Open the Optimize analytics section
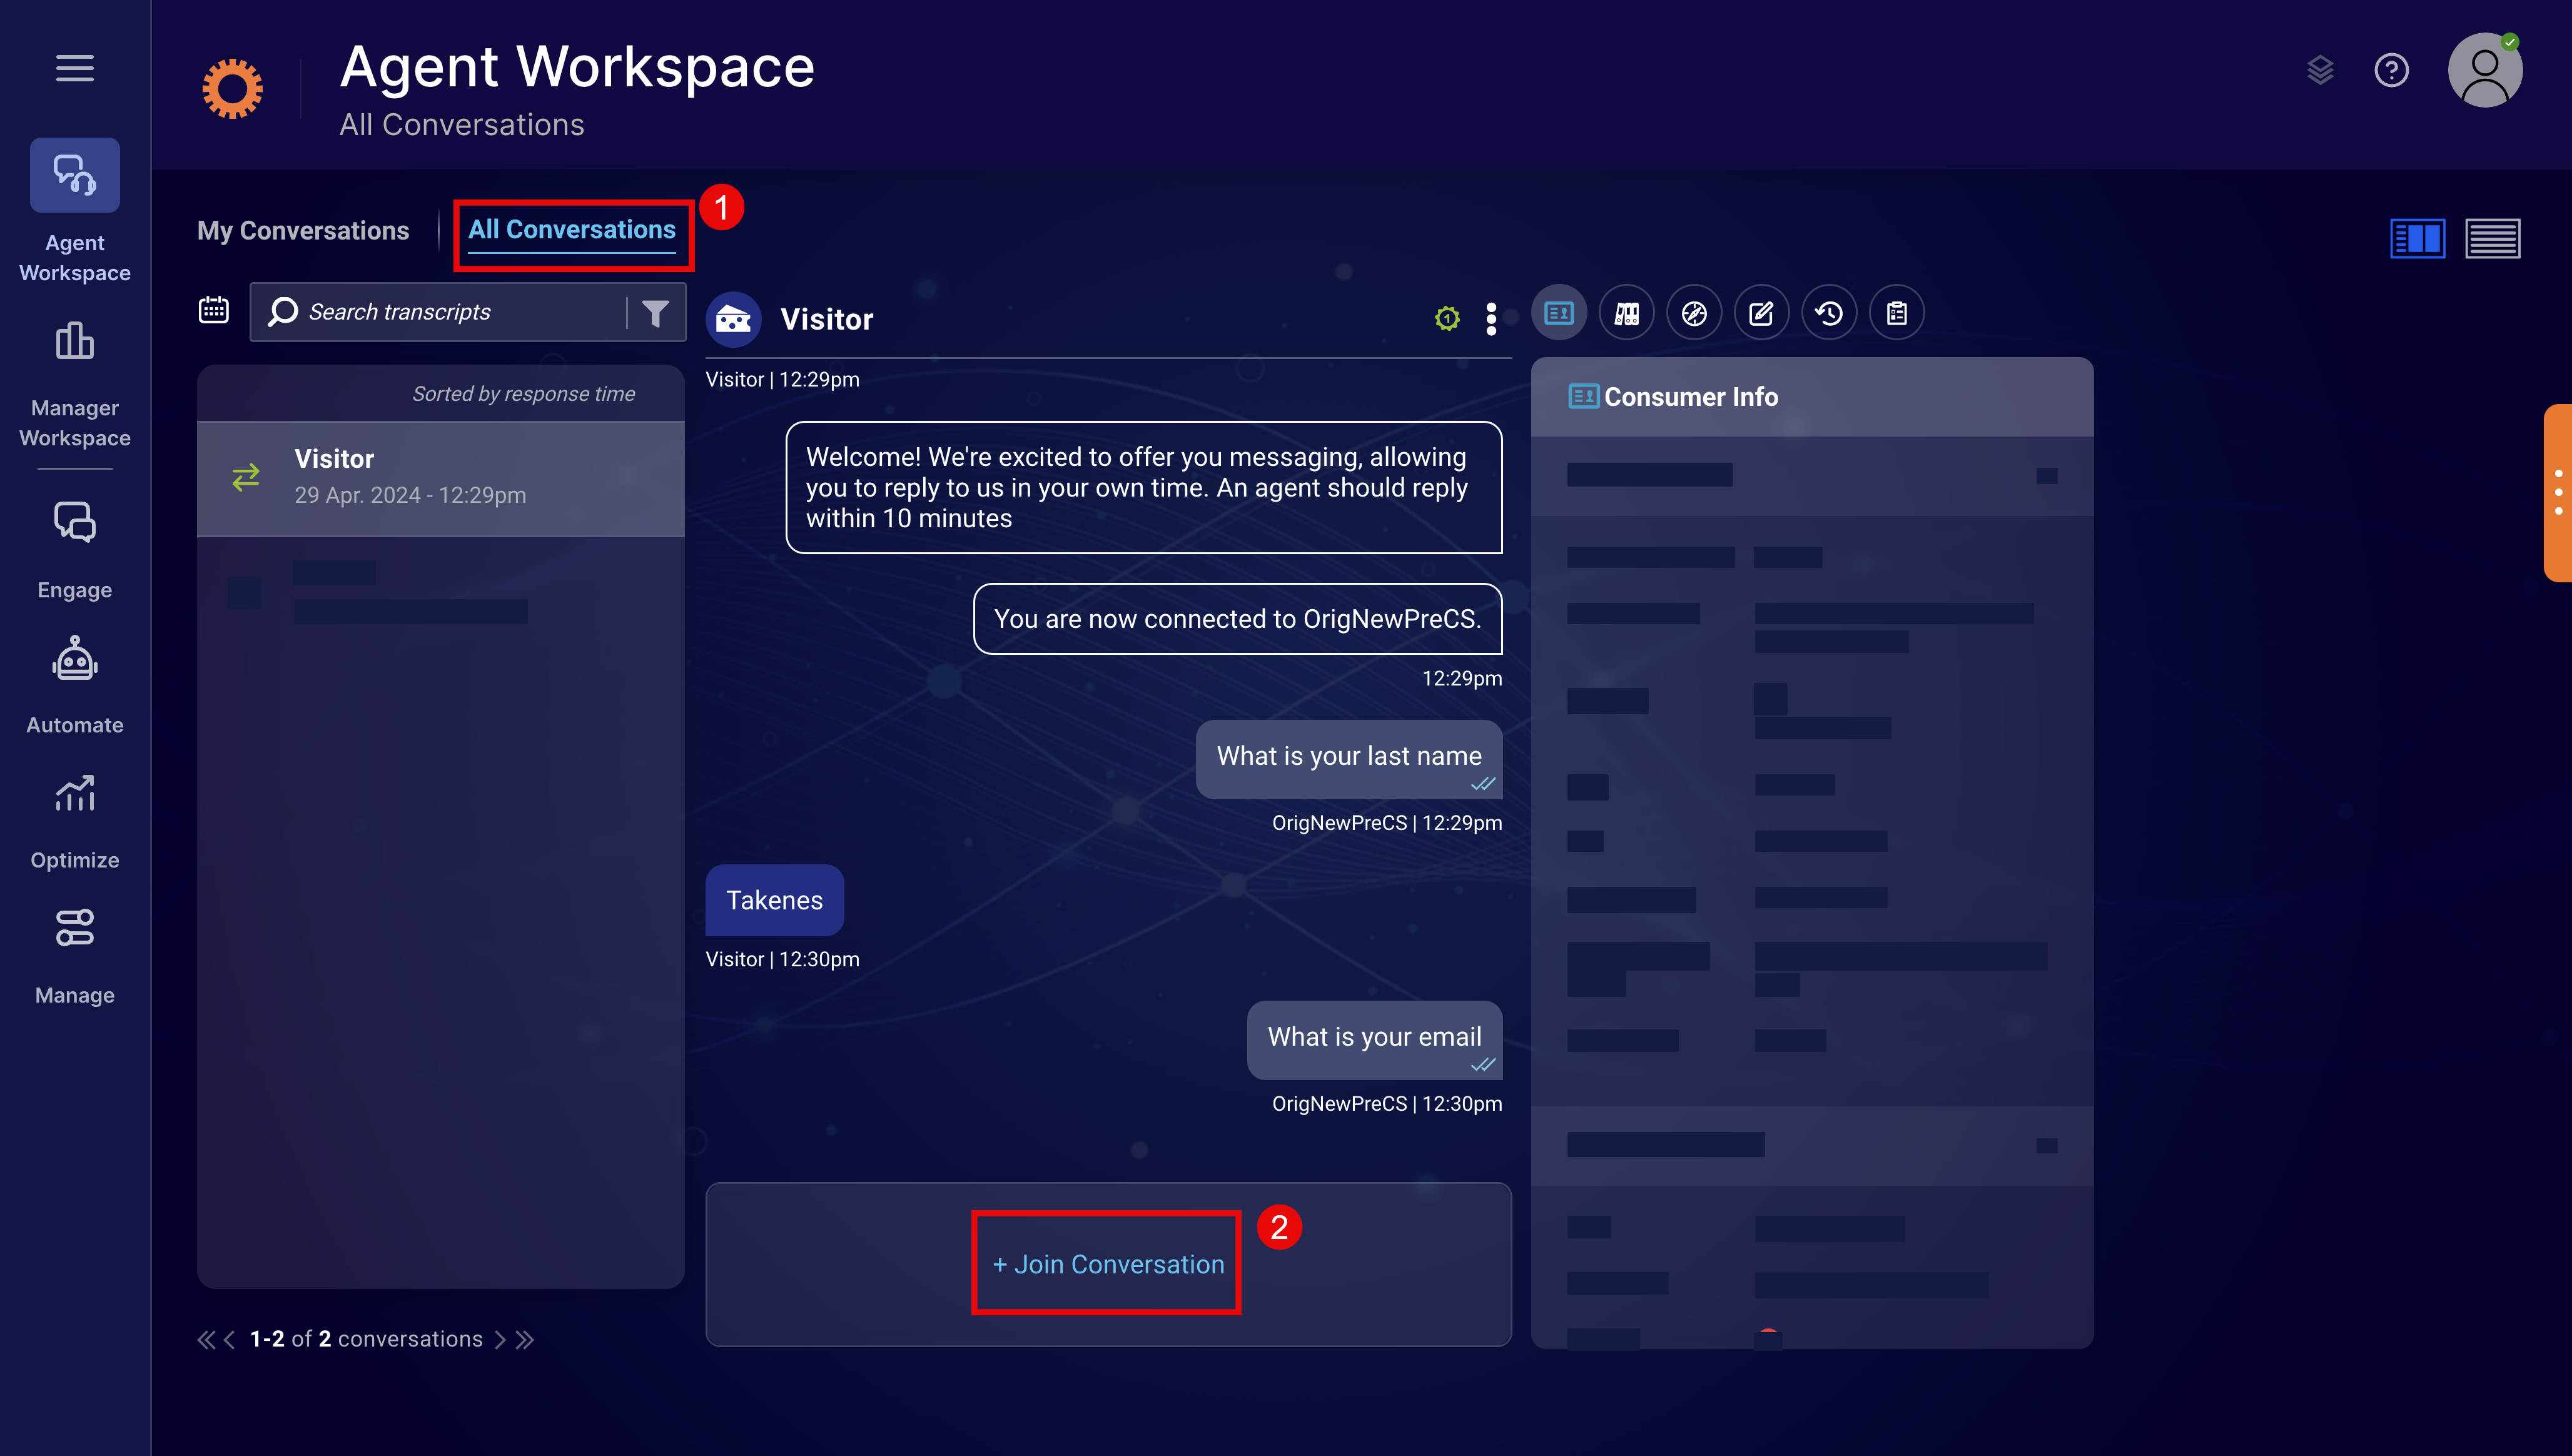The image size is (2572, 1456). [75, 822]
